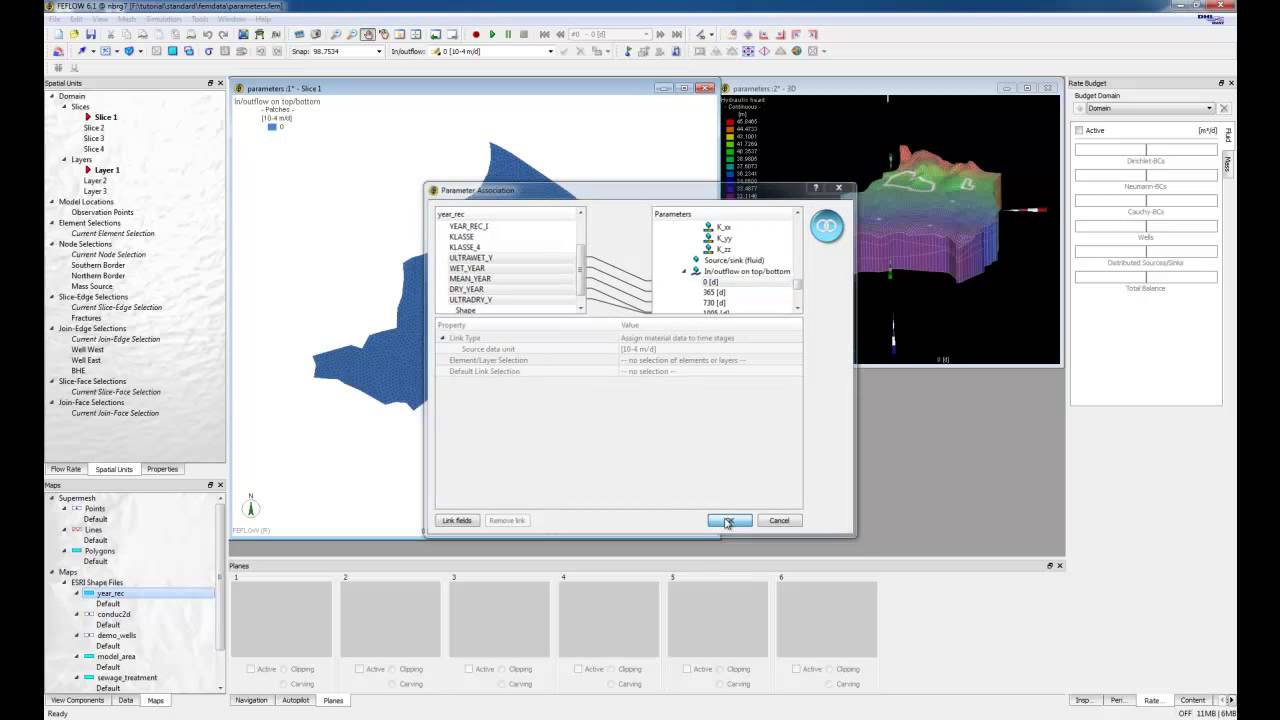Click the Save floppy disk icon

tap(91, 34)
